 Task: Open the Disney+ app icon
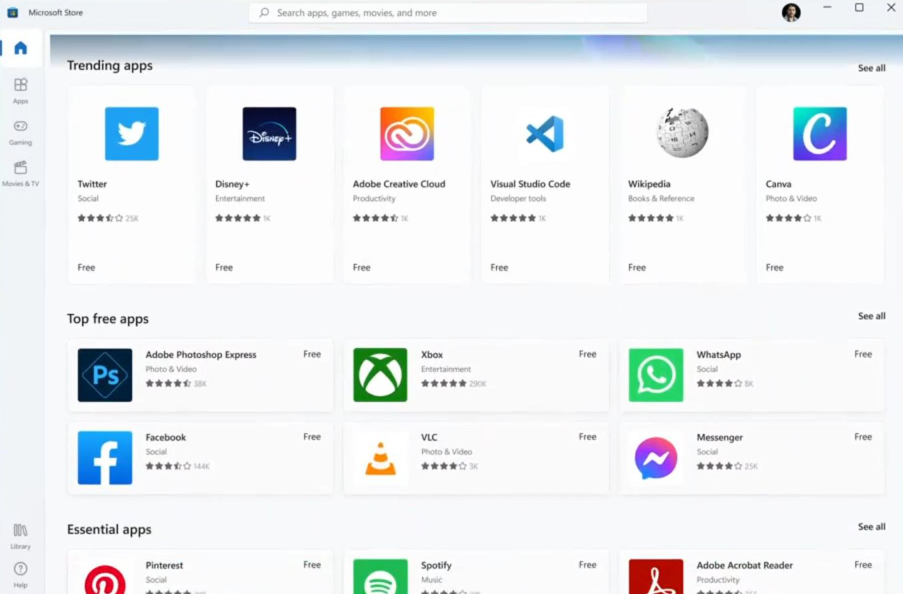tap(269, 134)
